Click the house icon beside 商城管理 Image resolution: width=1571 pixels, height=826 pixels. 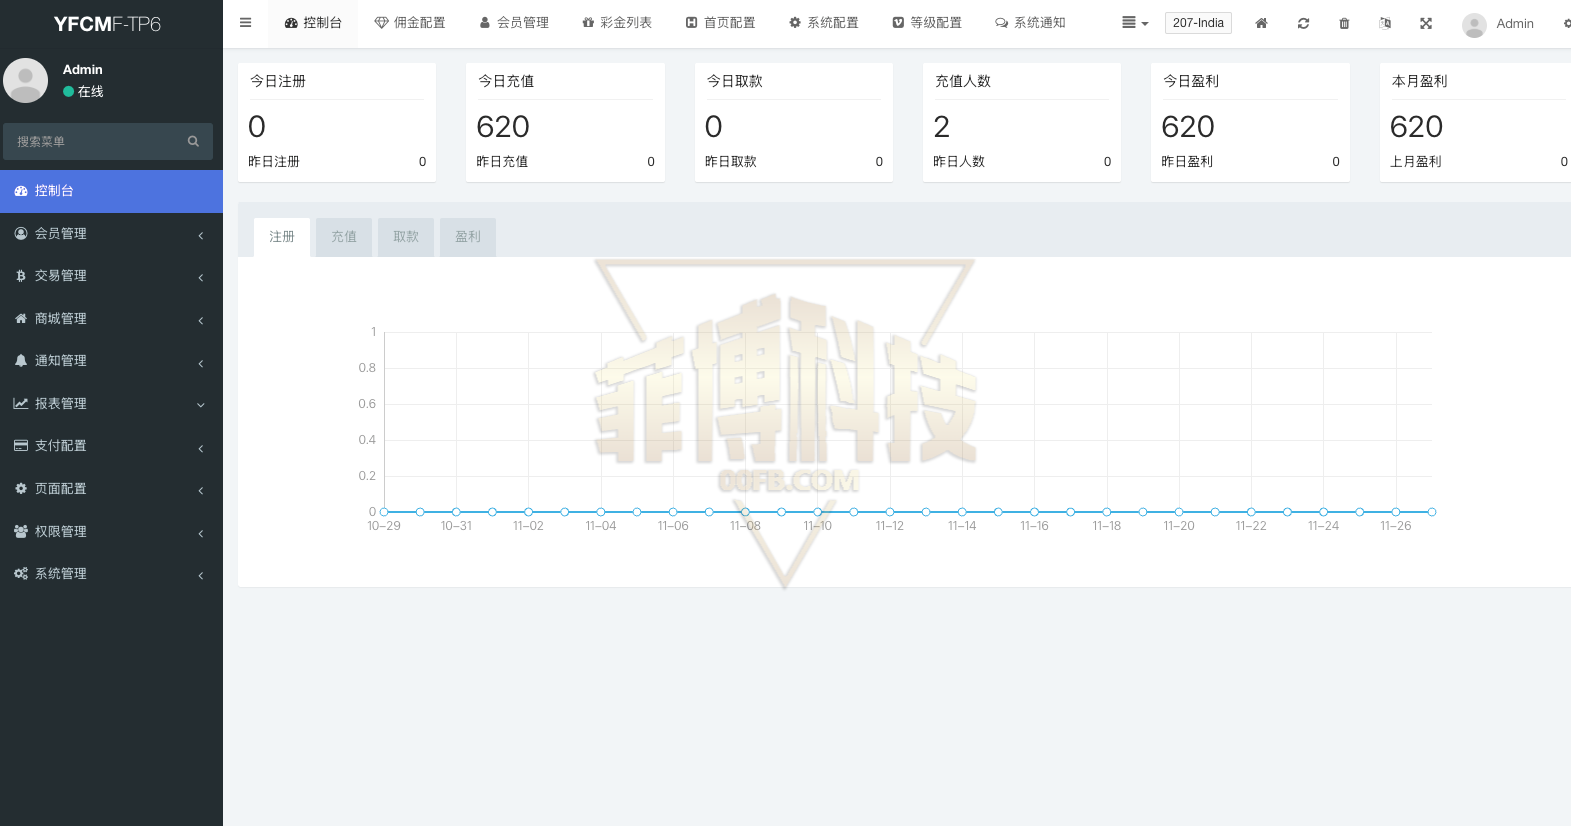(21, 318)
